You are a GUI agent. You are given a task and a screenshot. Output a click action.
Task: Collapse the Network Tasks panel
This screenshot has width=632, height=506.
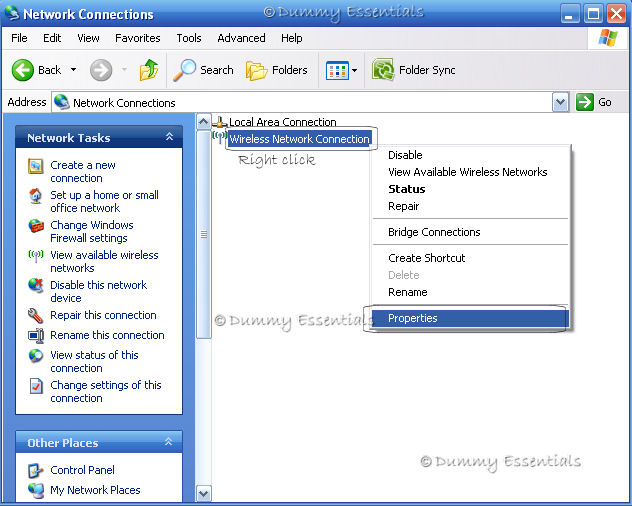click(169, 137)
